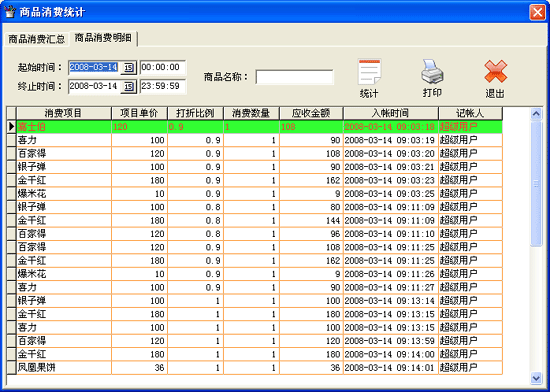Image resolution: width=550 pixels, height=392 pixels.
Task: Click the start time field 00:00:00
Action: (163, 67)
